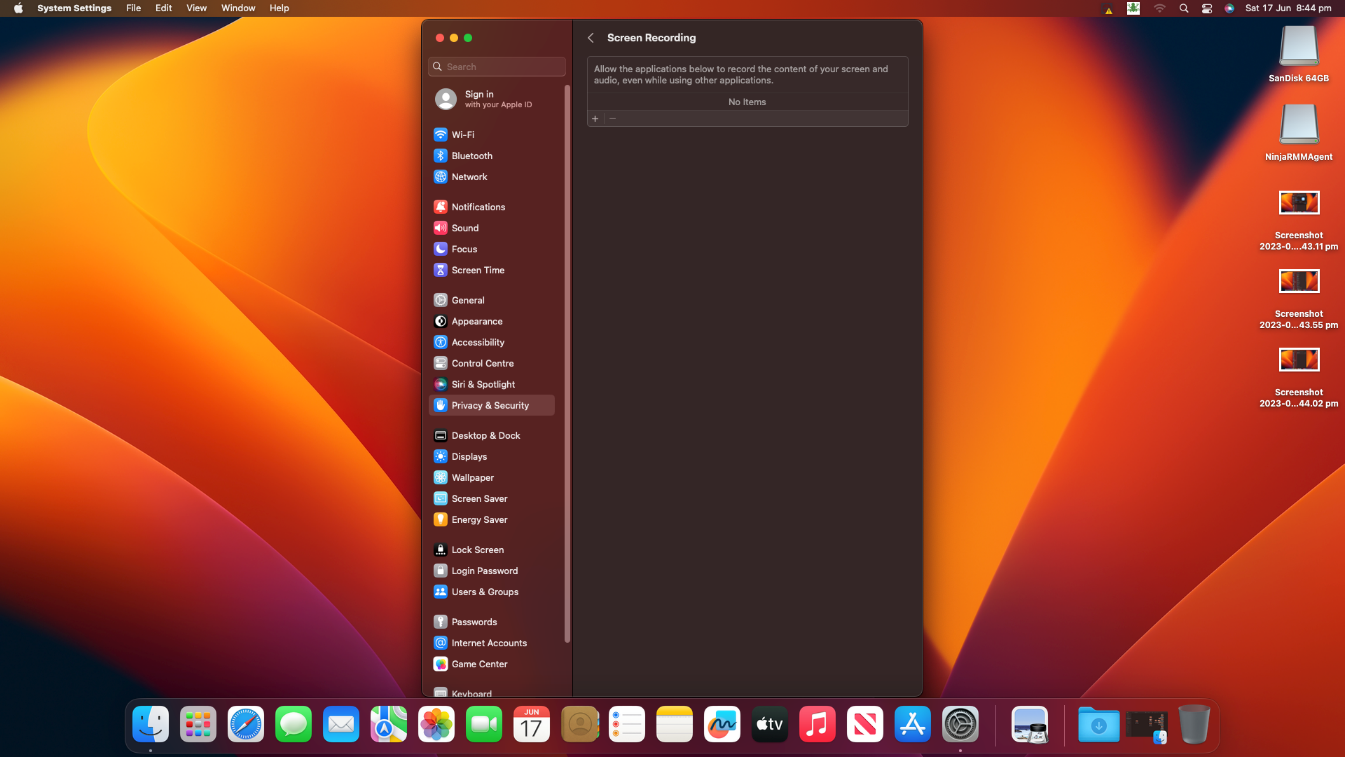Open the Help menu
Viewport: 1345px width, 757px height.
point(280,8)
